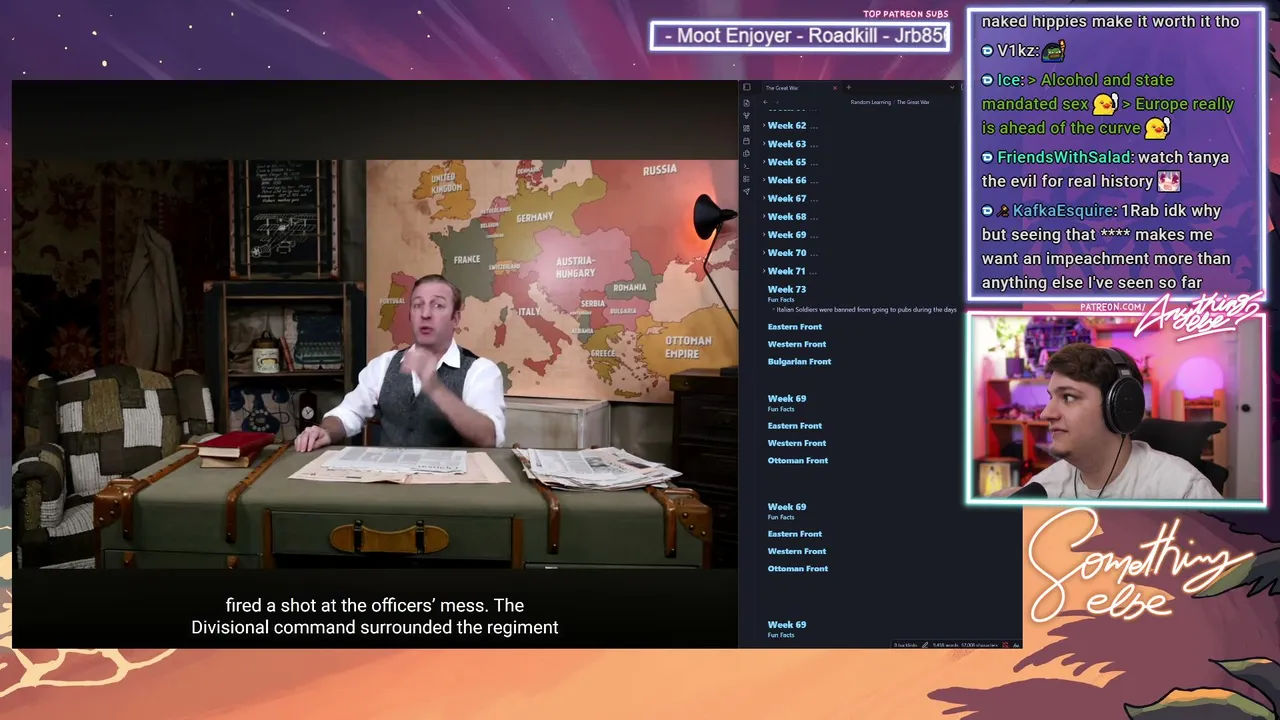Open the tab list dropdown chevron

(x=952, y=88)
